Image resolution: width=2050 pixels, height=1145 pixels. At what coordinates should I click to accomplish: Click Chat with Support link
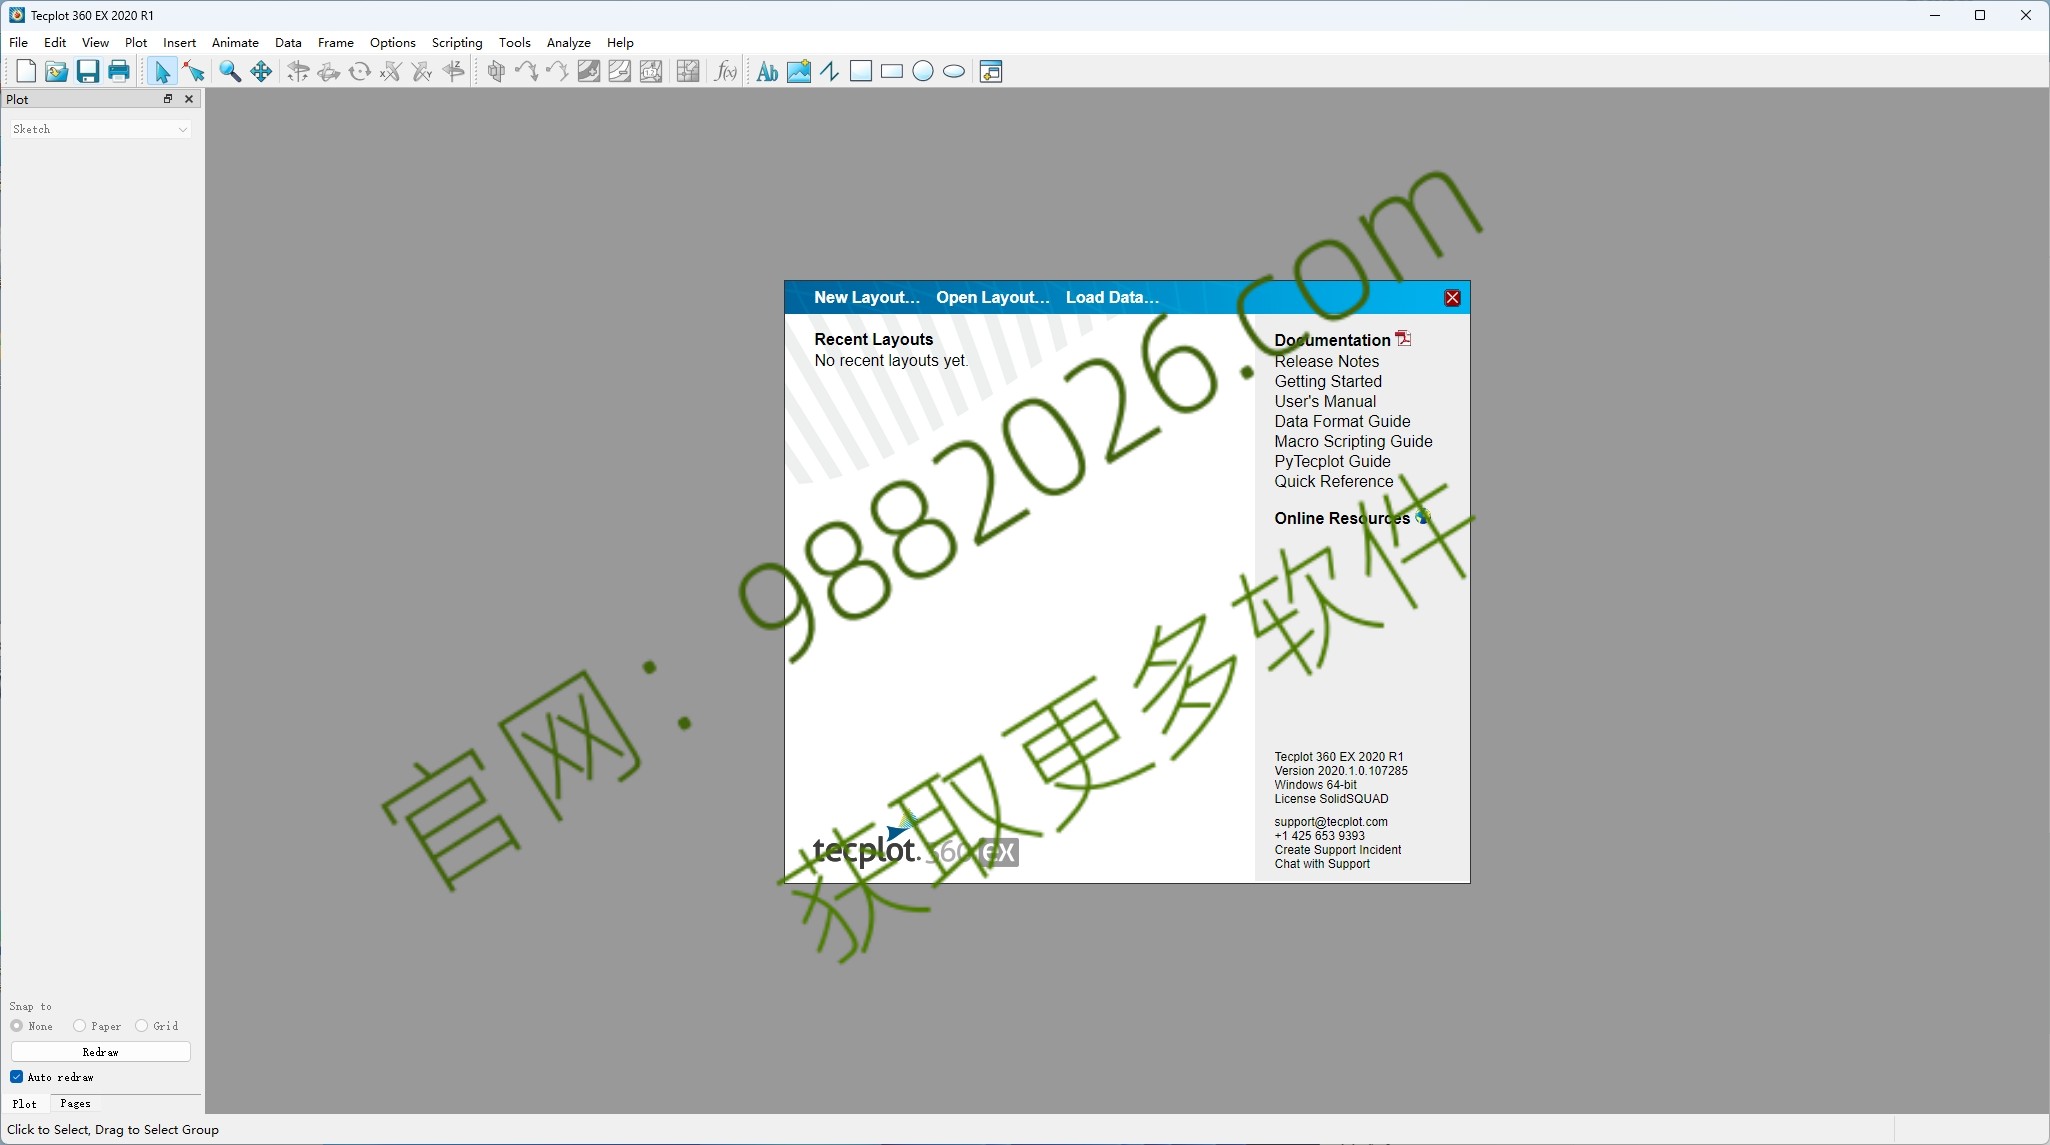[x=1322, y=864]
